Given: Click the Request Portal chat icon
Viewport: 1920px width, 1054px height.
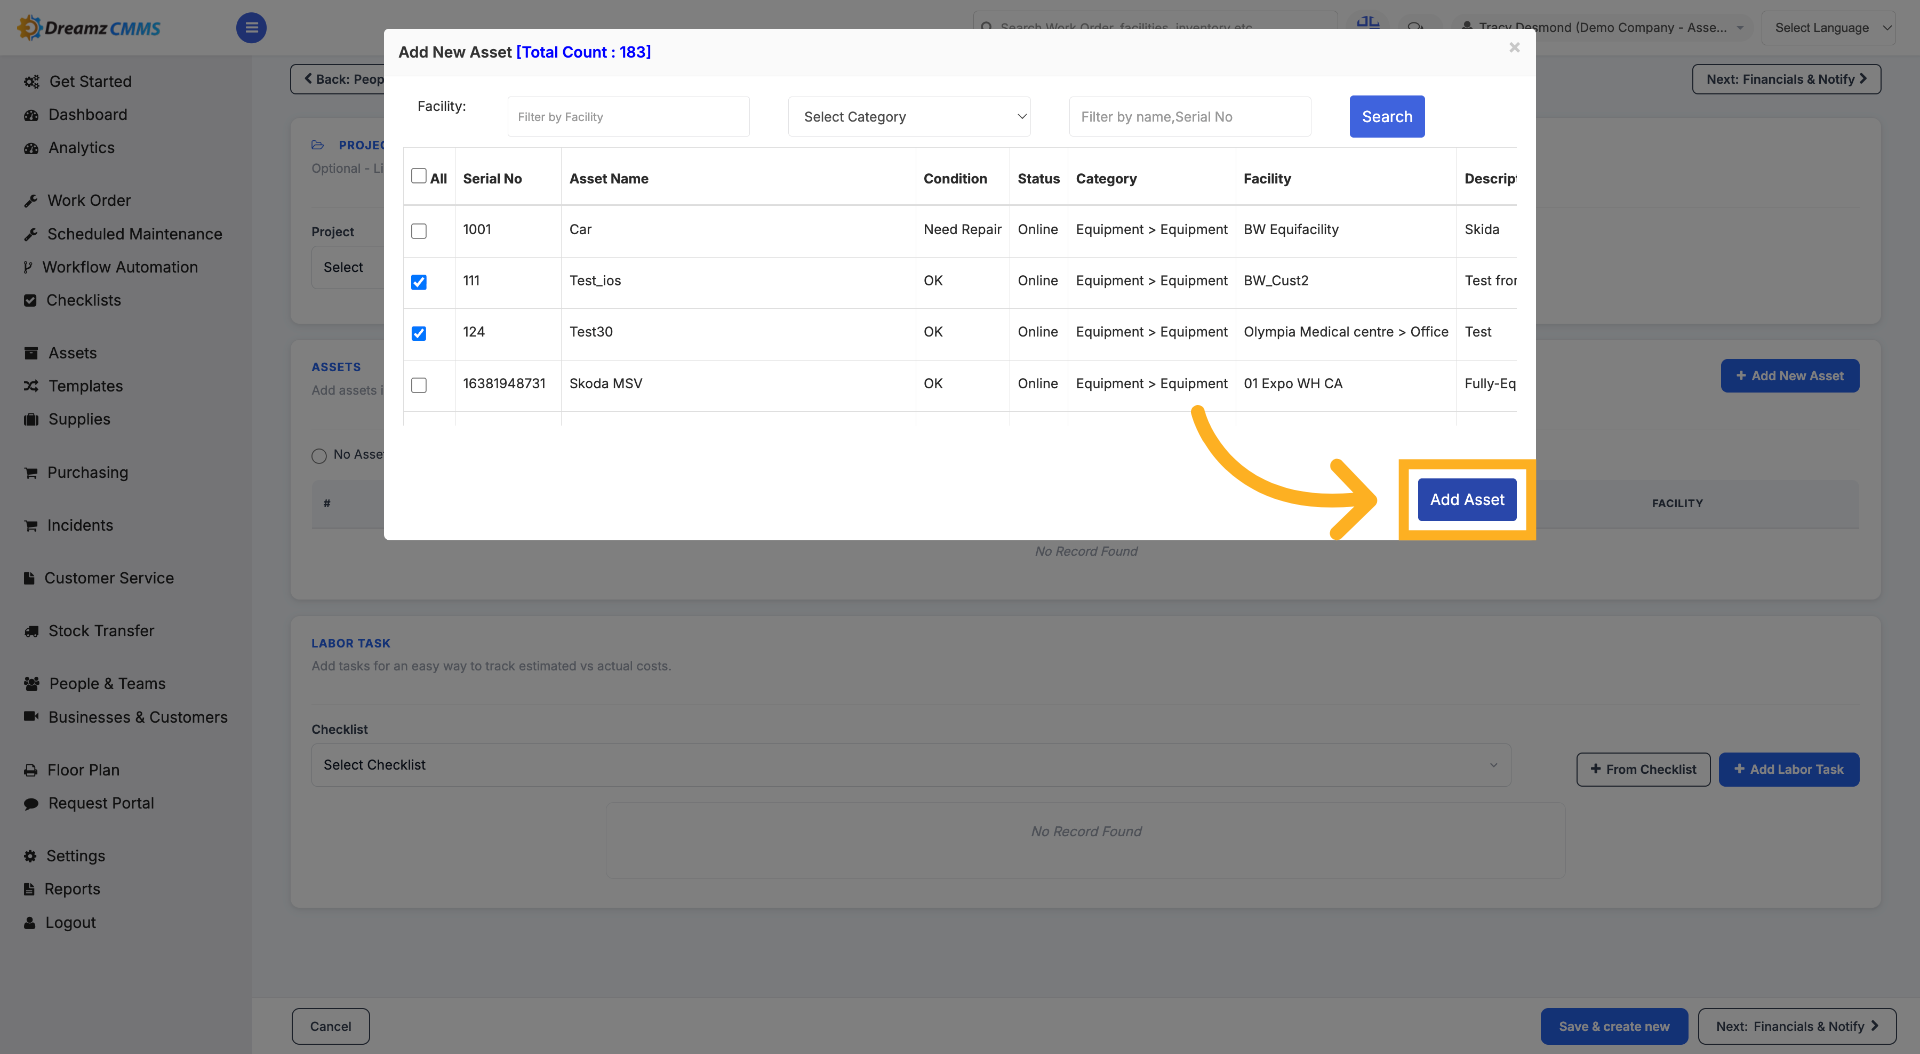Looking at the screenshot, I should (x=31, y=803).
